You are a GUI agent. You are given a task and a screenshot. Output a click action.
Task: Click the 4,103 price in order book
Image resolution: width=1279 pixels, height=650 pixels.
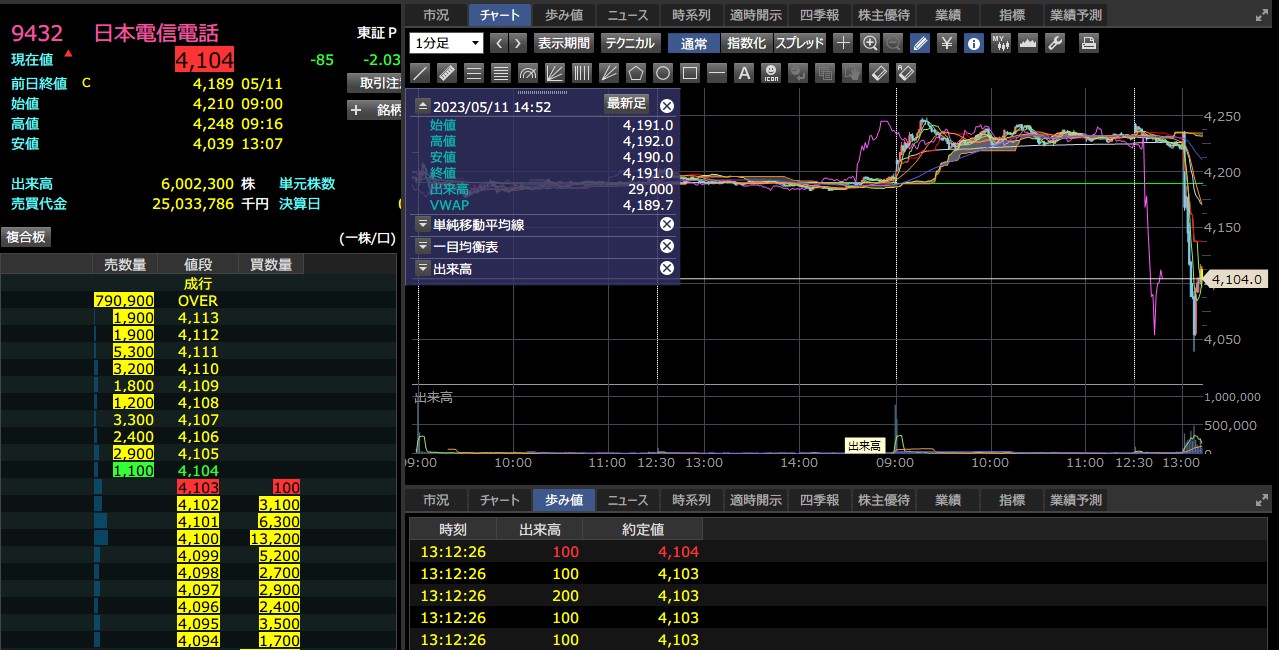click(198, 487)
